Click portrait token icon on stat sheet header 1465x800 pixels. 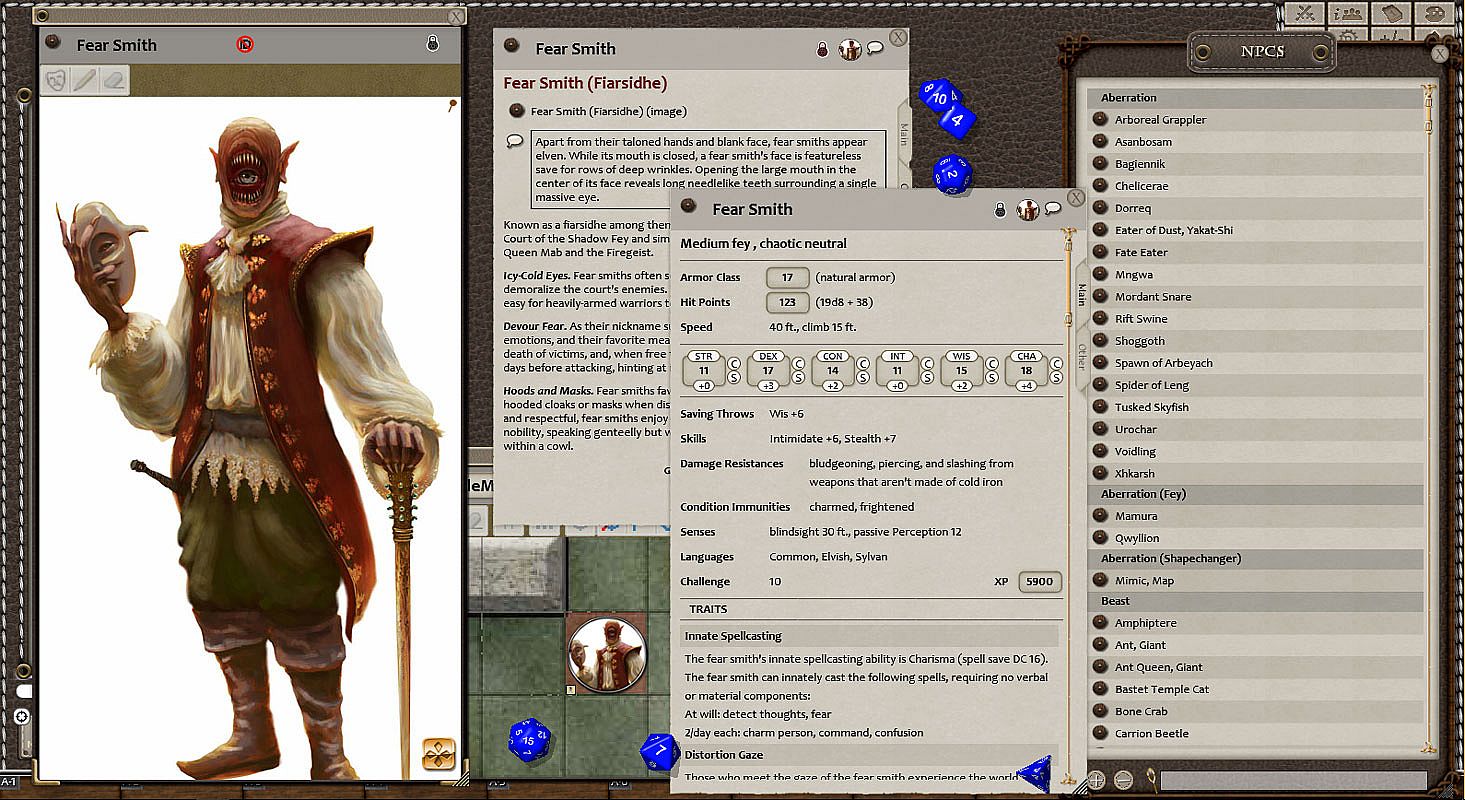pyautogui.click(x=1028, y=209)
